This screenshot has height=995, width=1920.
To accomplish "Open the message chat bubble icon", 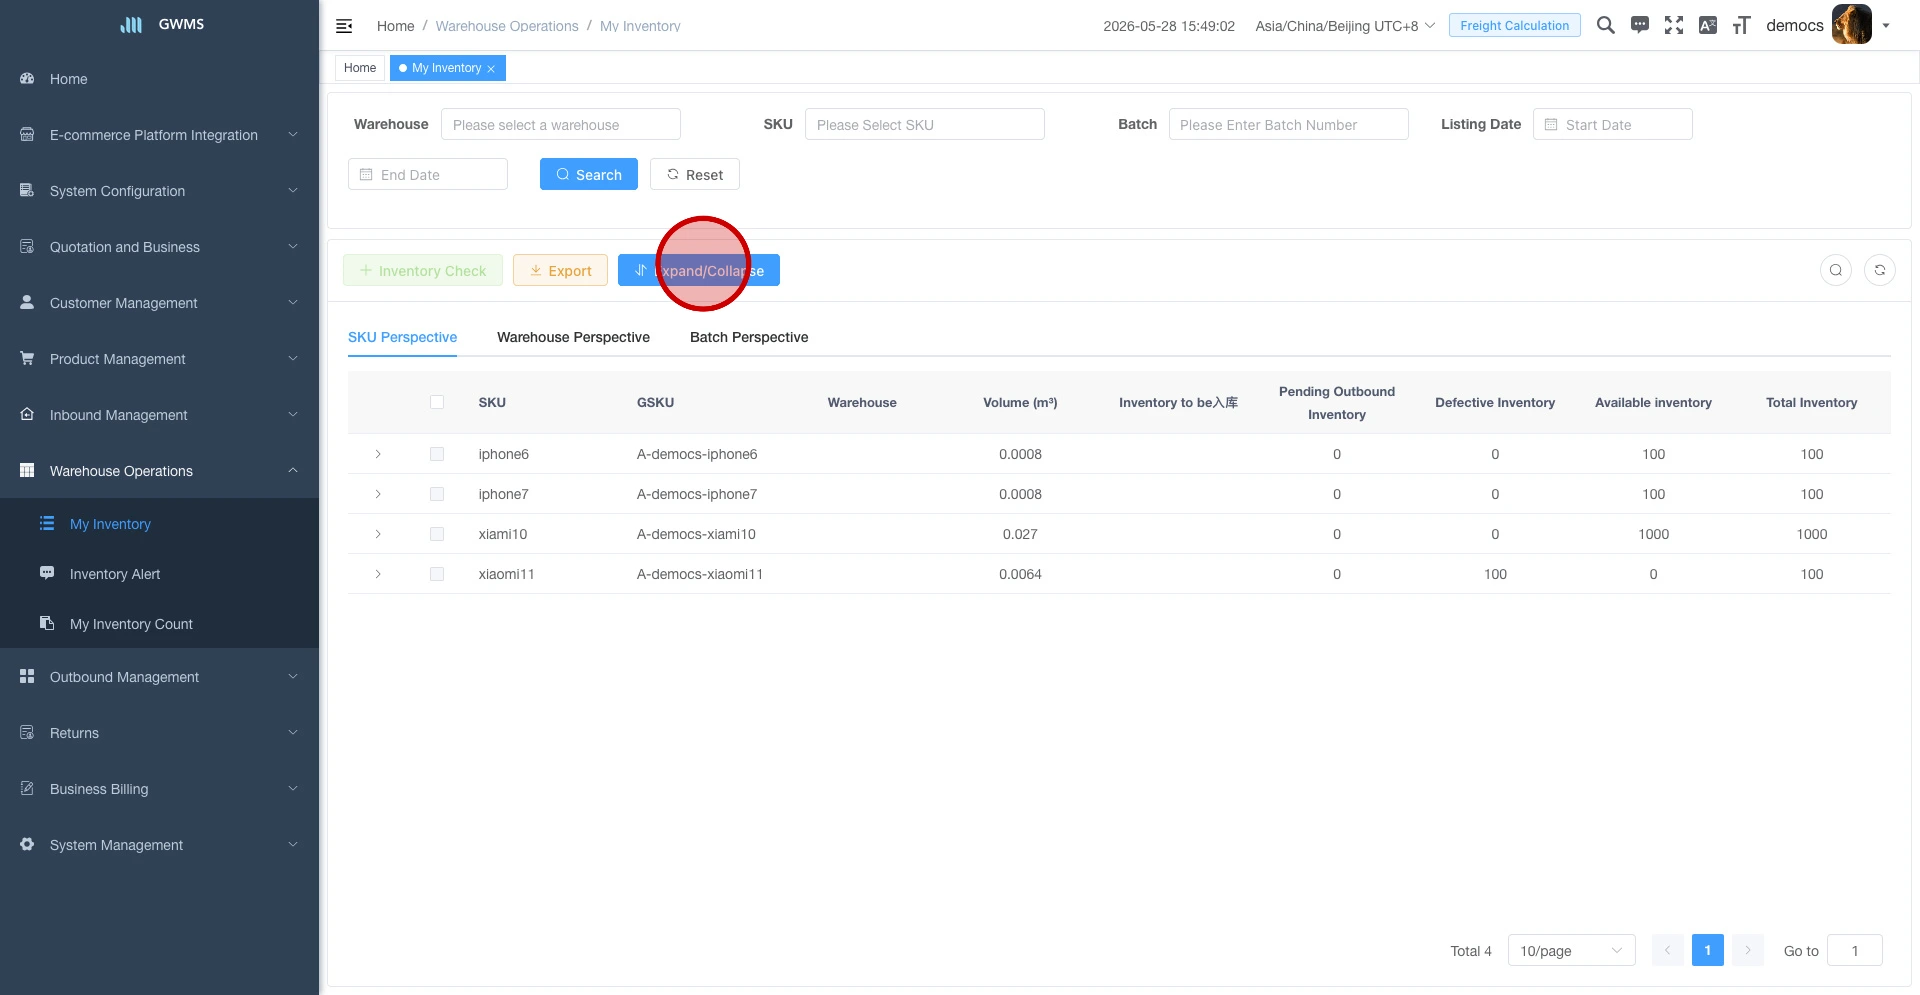I will tap(1640, 25).
